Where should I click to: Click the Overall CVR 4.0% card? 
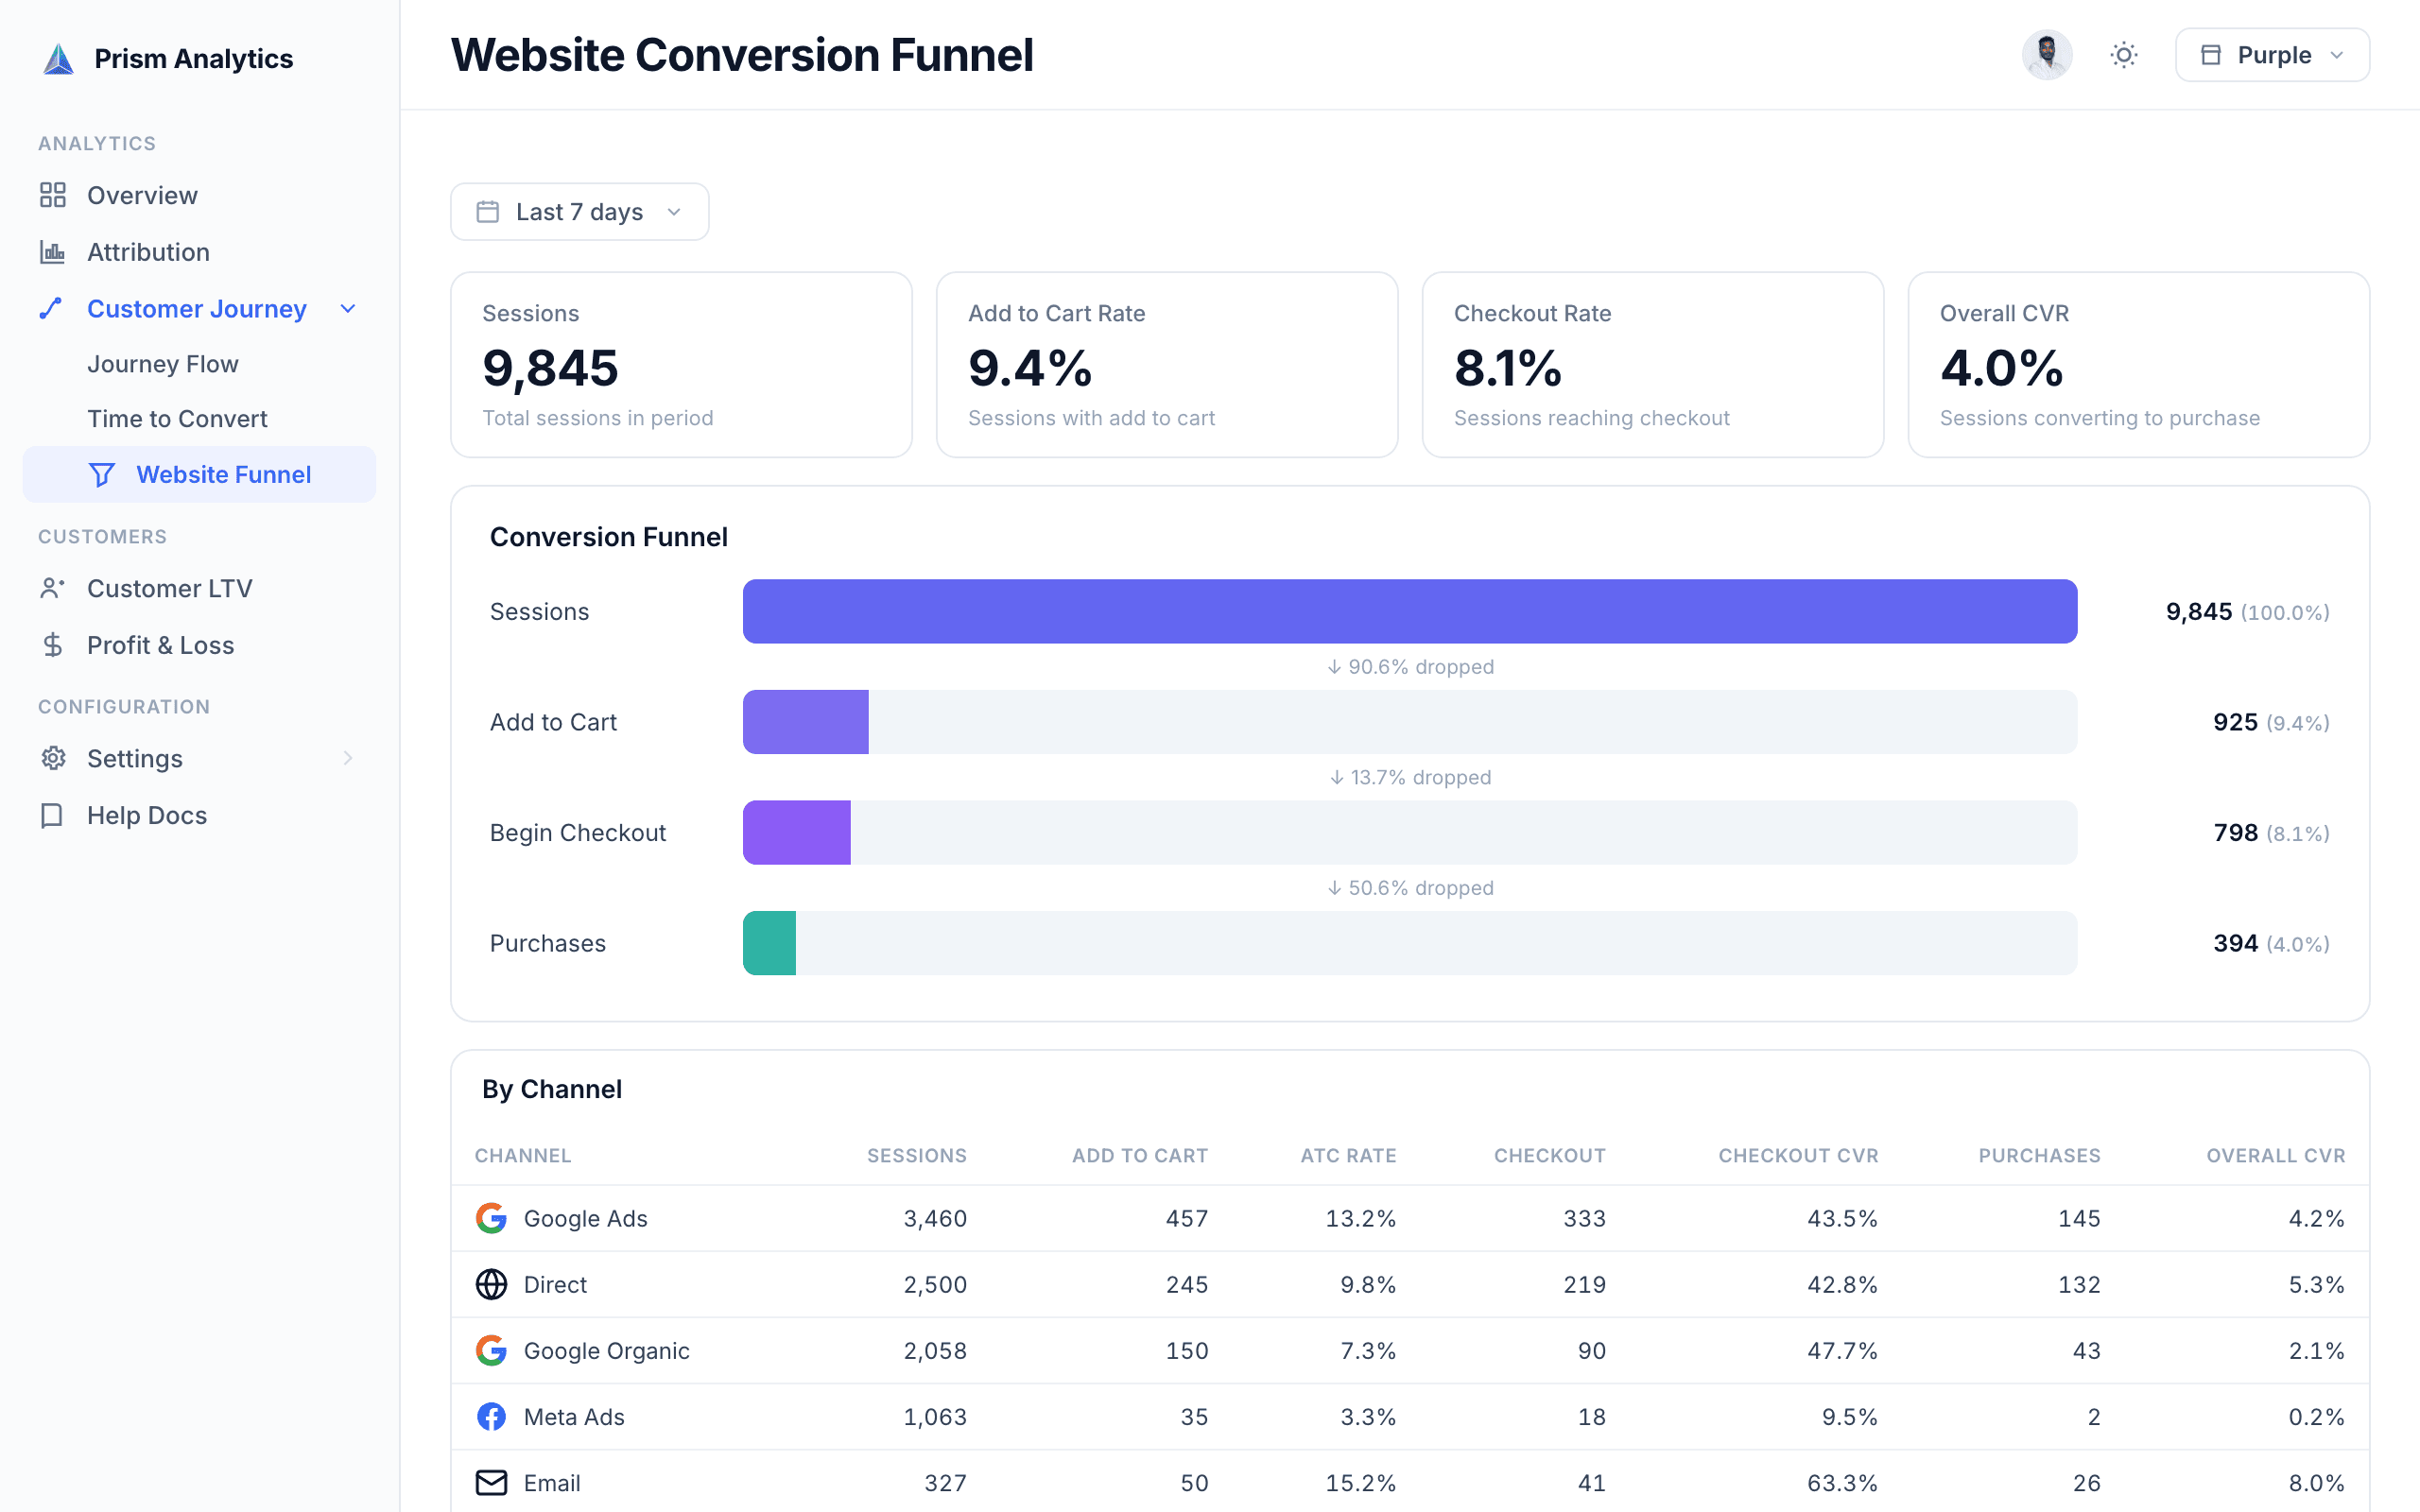coord(2138,365)
